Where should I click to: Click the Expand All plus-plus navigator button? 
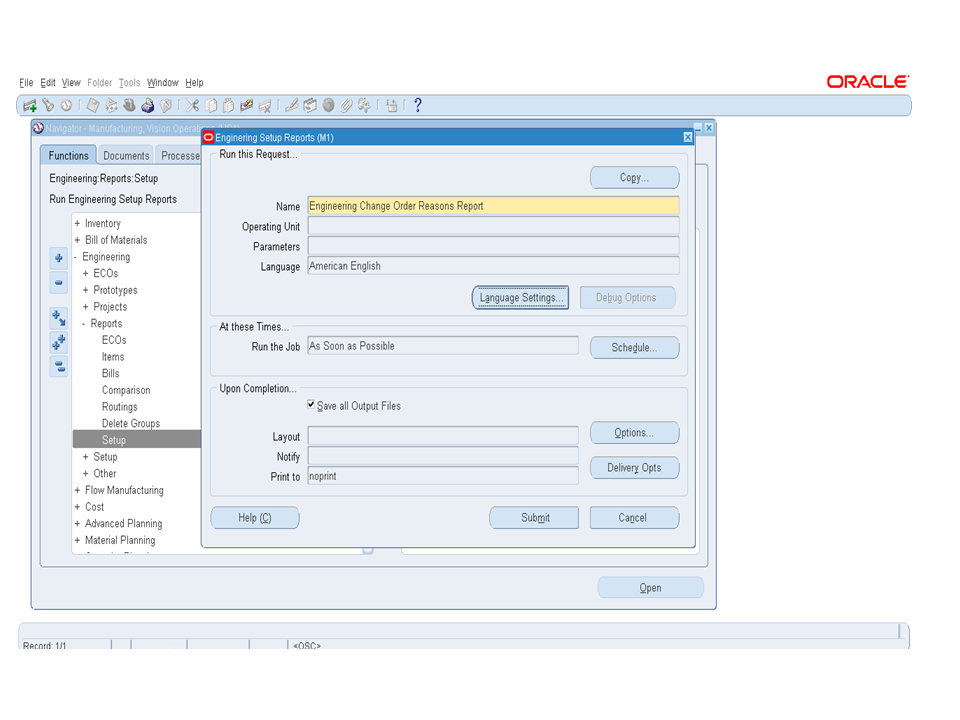click(x=60, y=342)
